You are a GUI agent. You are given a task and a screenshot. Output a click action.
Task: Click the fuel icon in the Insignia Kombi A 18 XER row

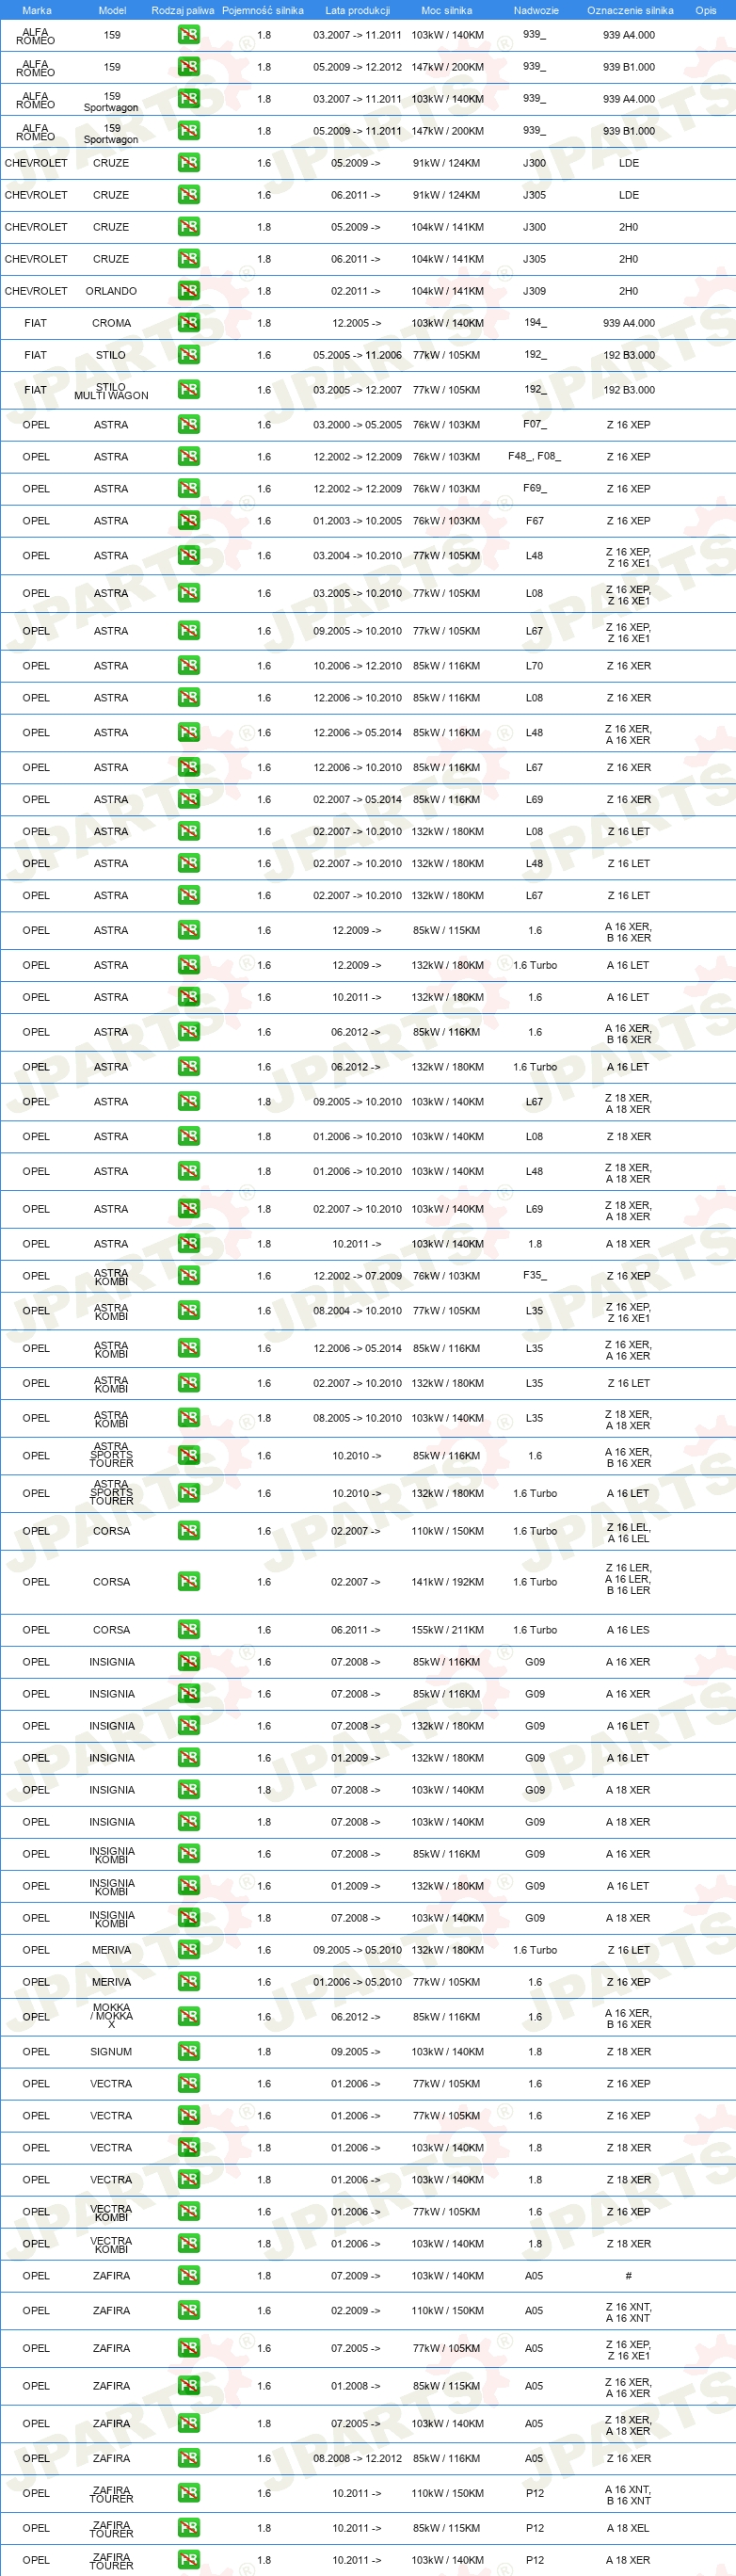click(x=188, y=1917)
